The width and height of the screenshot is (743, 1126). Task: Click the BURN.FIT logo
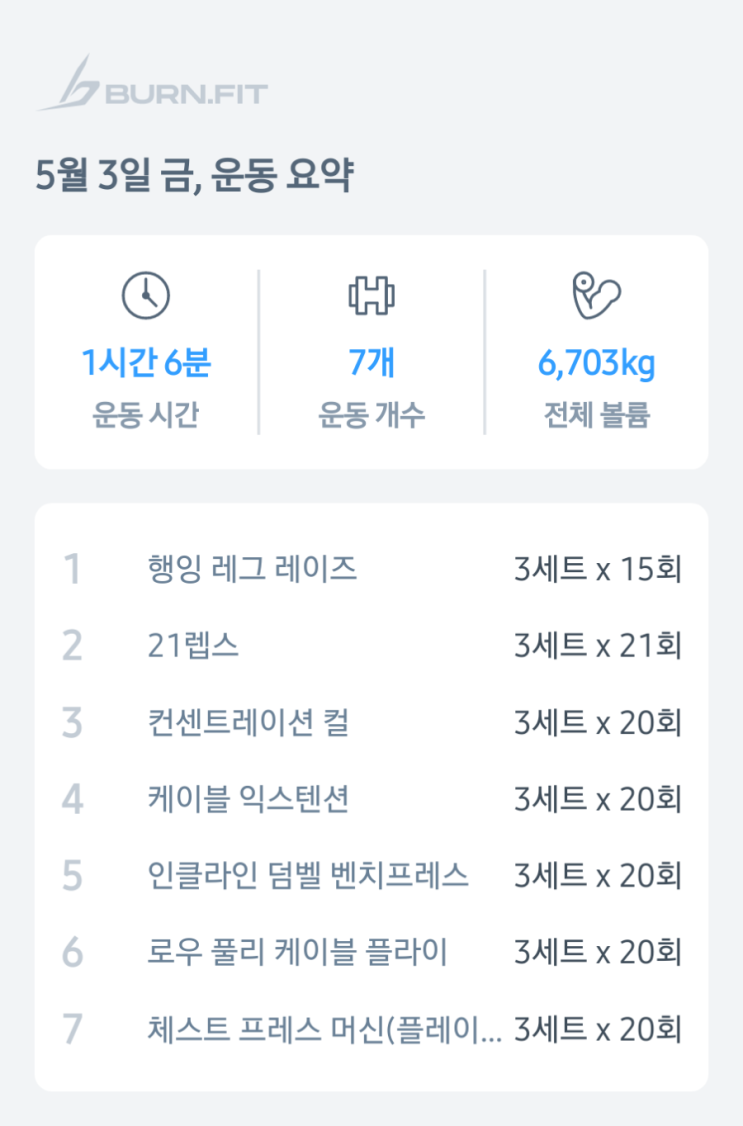click(152, 85)
